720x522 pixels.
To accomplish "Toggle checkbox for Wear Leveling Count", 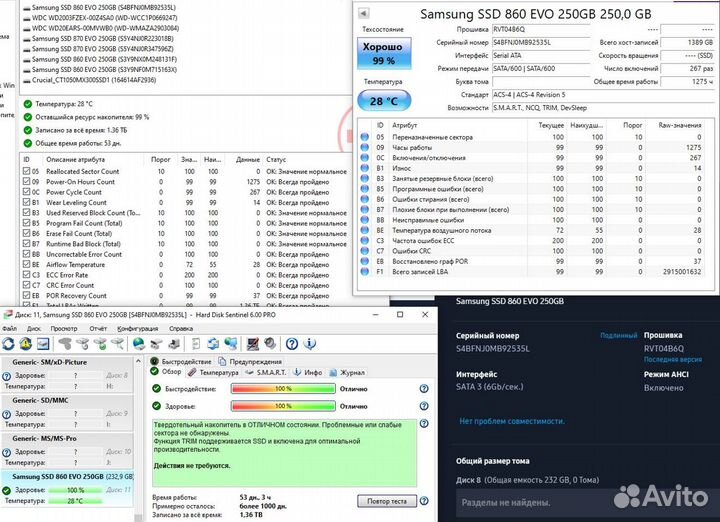I will pos(27,202).
